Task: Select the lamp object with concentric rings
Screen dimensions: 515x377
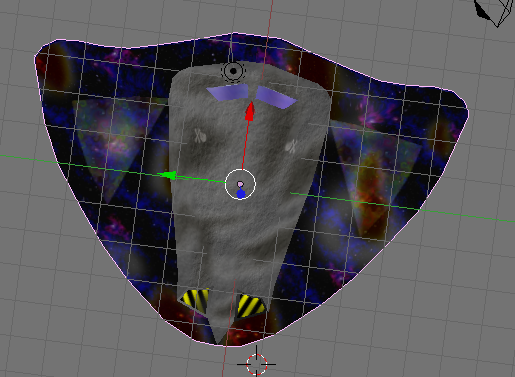Action: pos(233,71)
